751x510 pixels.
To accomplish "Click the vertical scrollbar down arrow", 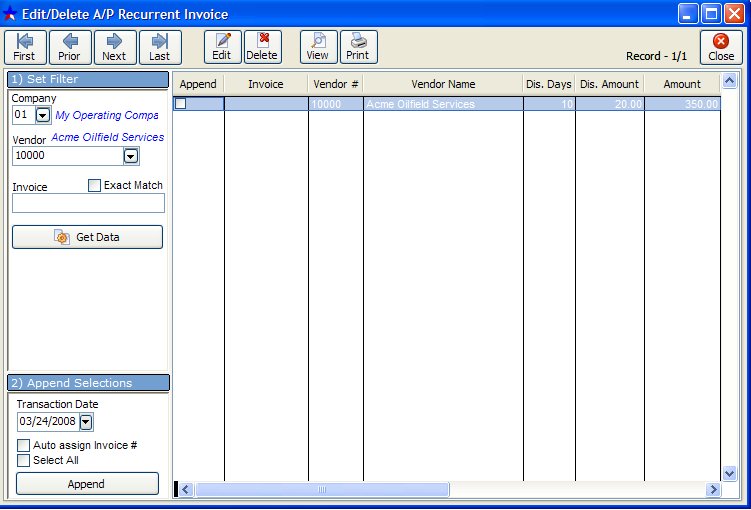I will click(x=729, y=474).
